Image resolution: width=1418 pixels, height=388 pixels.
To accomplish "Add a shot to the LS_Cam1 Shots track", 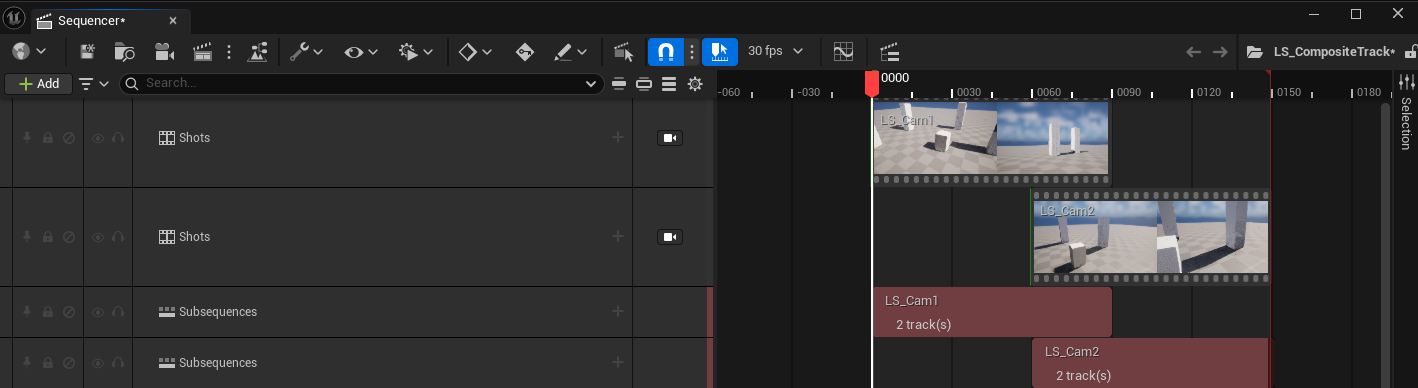I will [618, 137].
